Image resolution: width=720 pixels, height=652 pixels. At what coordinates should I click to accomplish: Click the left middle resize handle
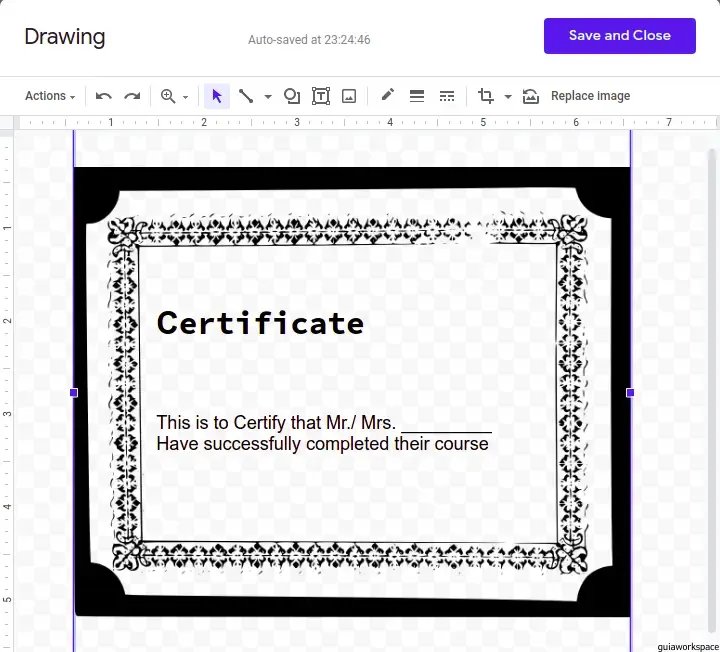pyautogui.click(x=73, y=393)
